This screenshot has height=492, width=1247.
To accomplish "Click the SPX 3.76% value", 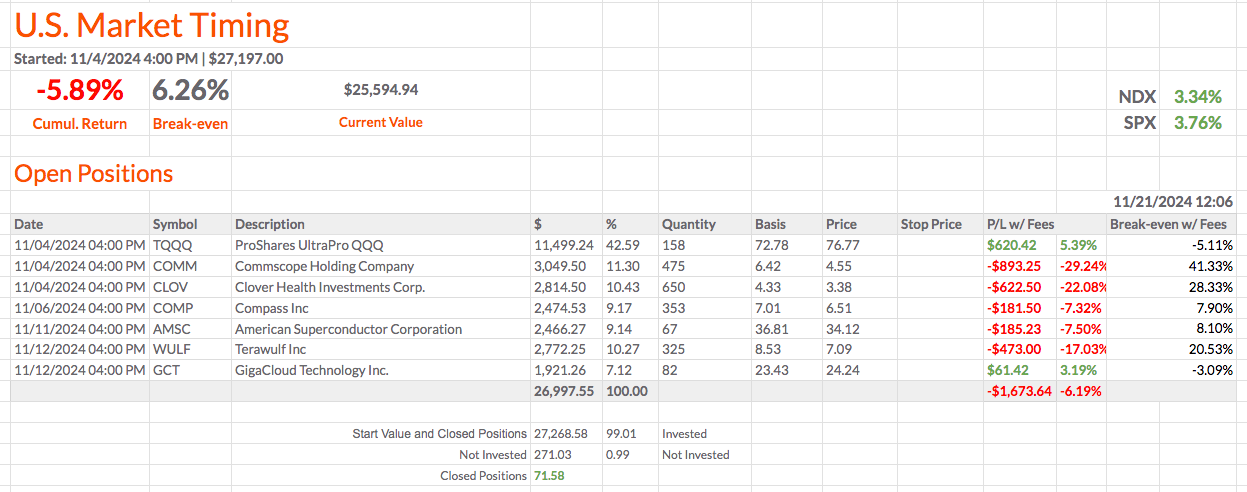I will tap(1198, 123).
